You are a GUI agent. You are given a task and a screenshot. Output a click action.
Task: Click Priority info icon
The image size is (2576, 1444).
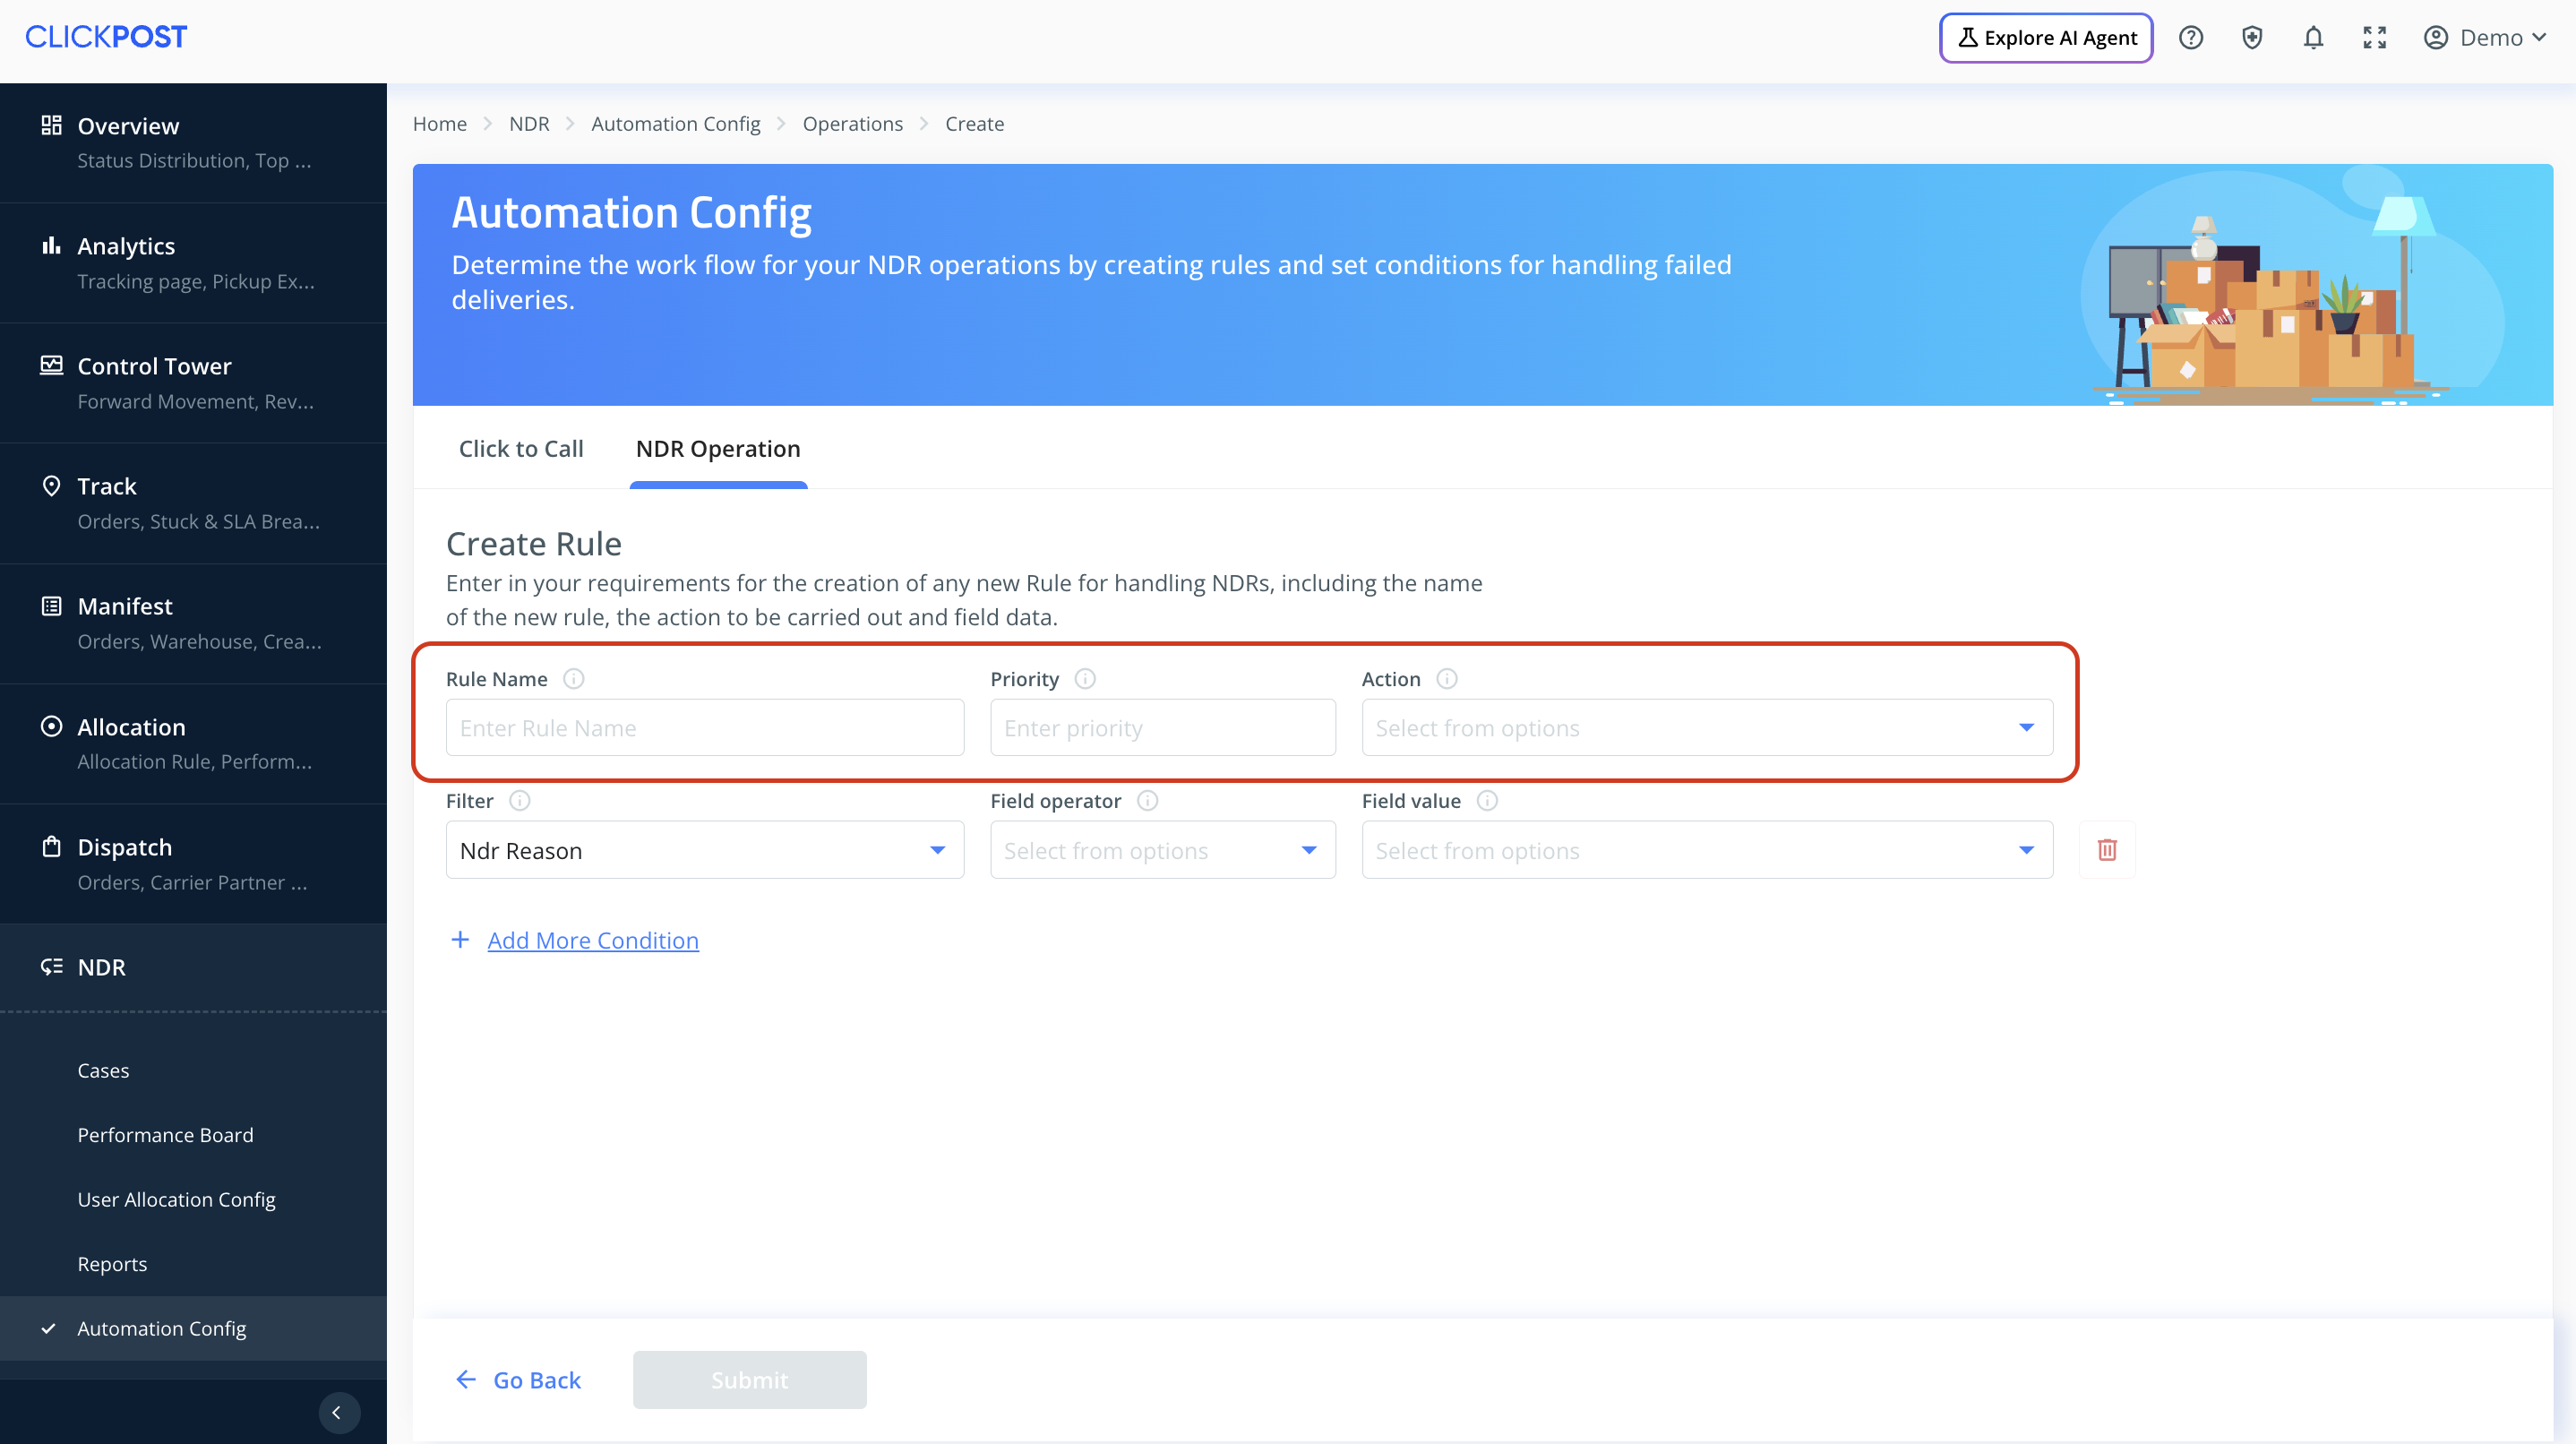click(x=1085, y=679)
